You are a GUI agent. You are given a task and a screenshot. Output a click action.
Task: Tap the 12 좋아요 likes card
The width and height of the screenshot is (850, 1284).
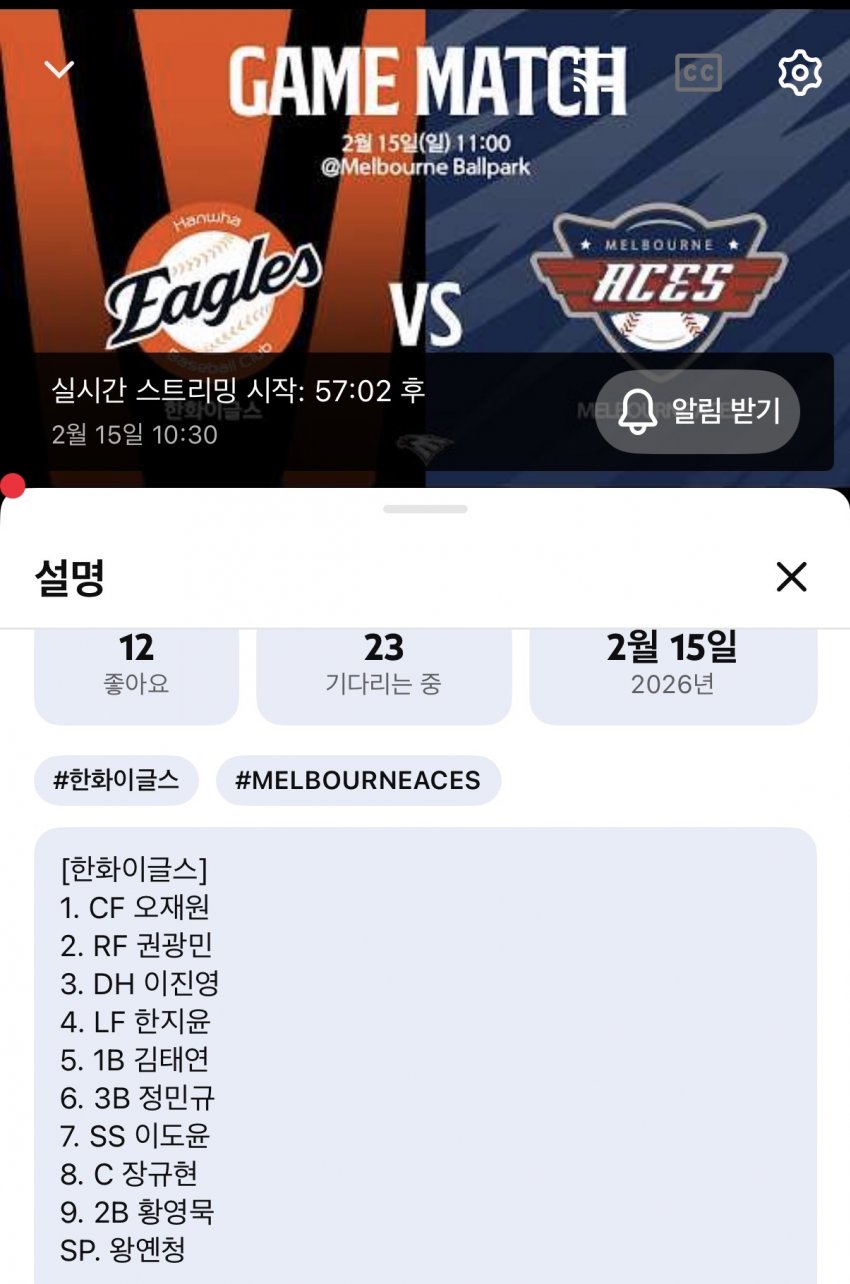click(136, 668)
